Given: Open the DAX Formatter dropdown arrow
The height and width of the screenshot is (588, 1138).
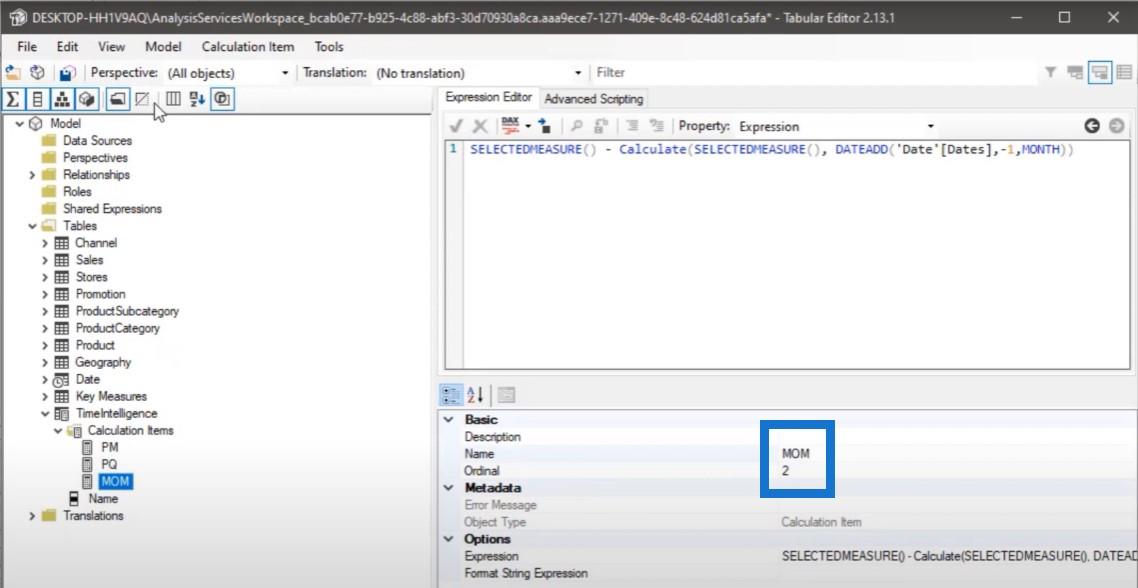Looking at the screenshot, I should pos(528,126).
